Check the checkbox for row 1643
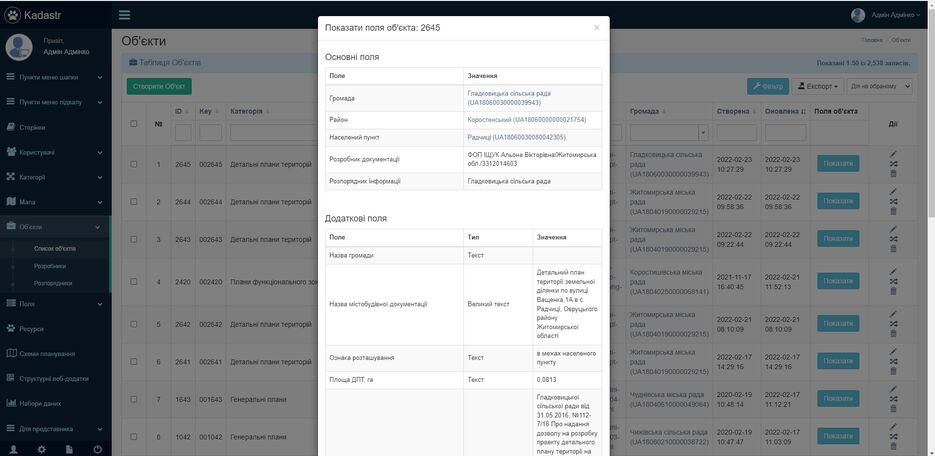The image size is (935, 456). pyautogui.click(x=134, y=399)
